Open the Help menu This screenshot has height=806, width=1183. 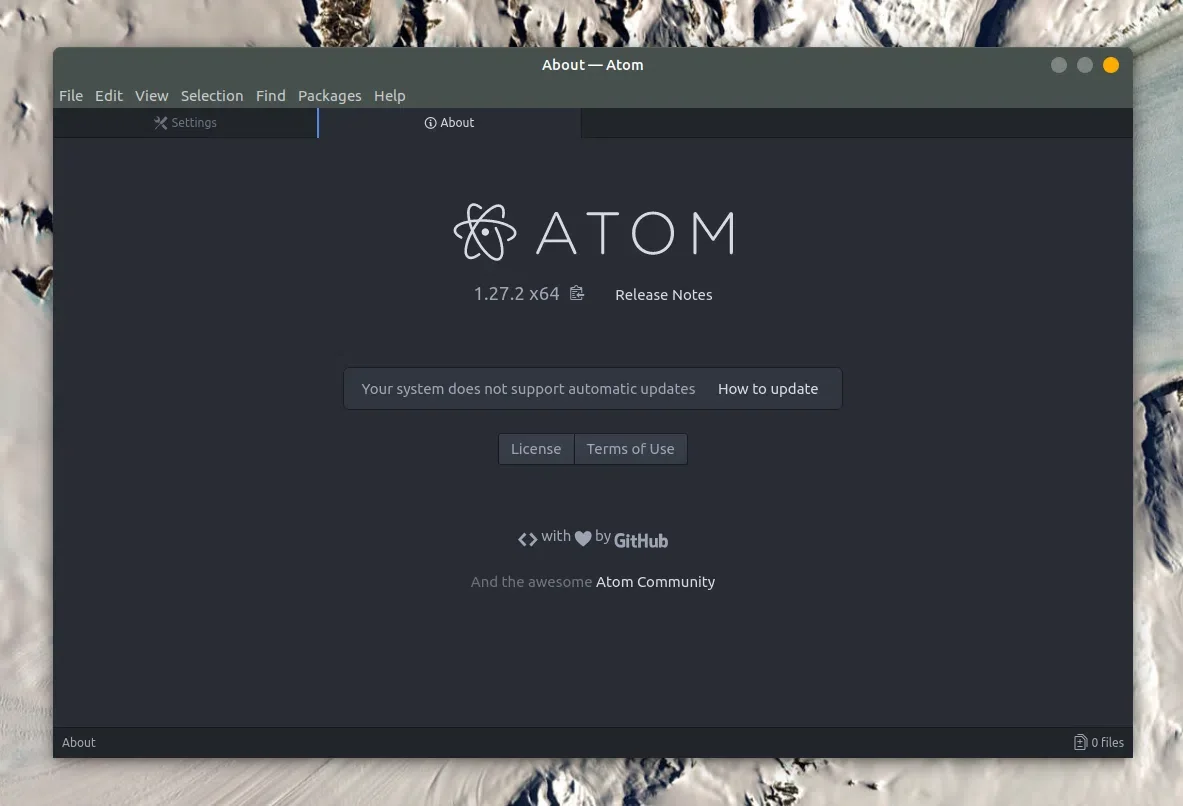click(390, 96)
